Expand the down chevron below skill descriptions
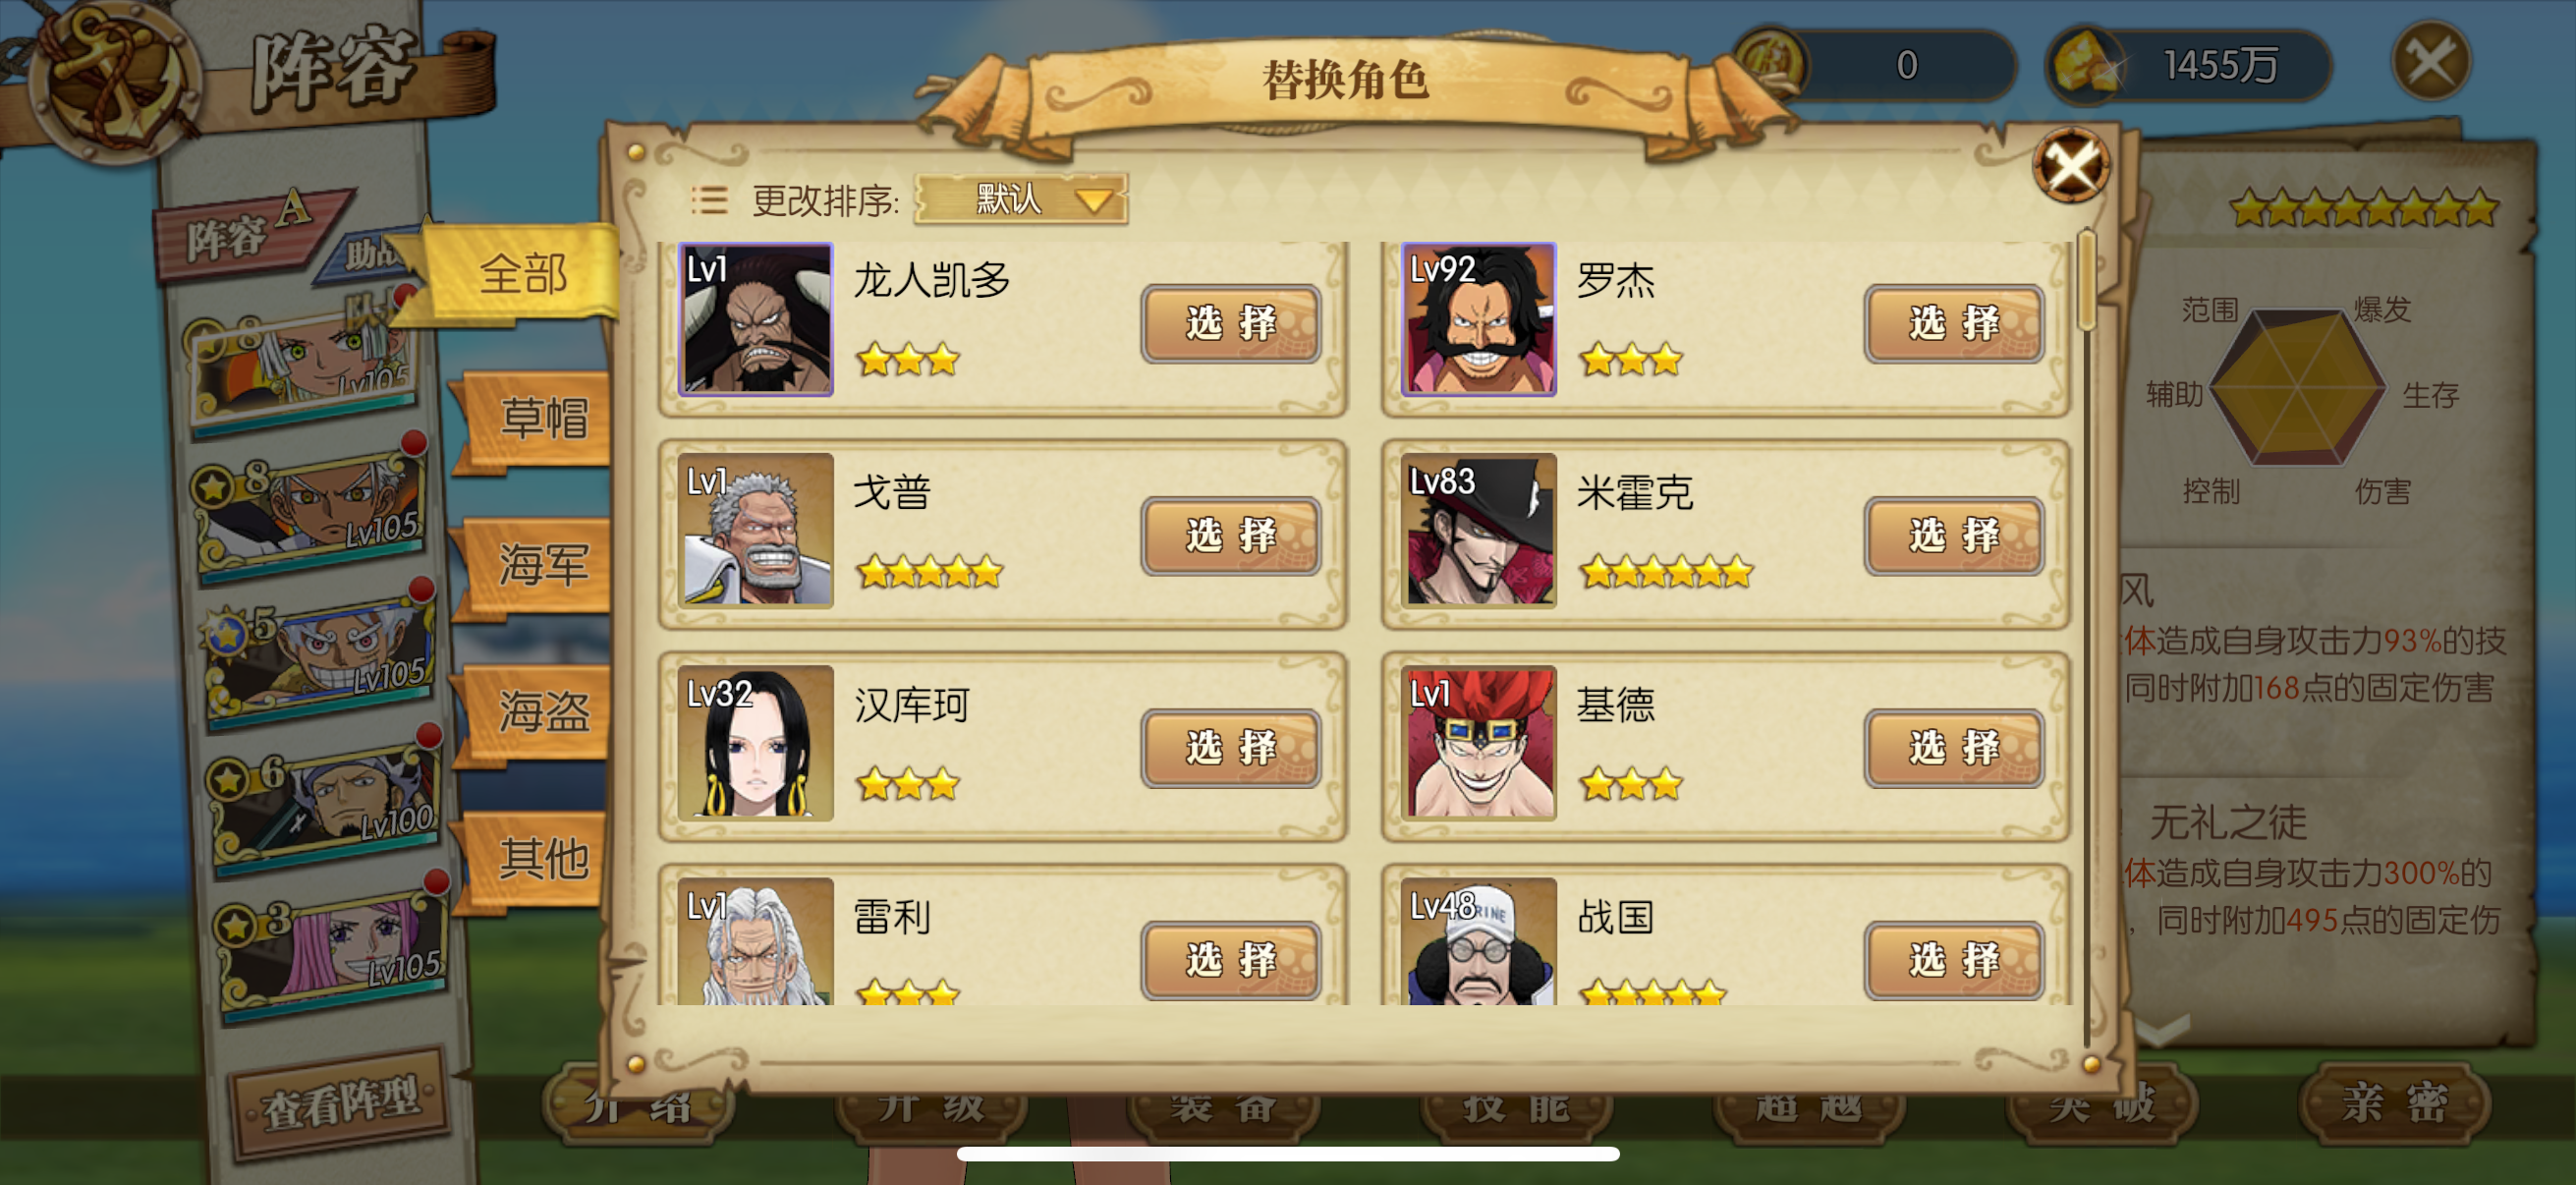The height and width of the screenshot is (1185, 2576). (x=2160, y=1030)
